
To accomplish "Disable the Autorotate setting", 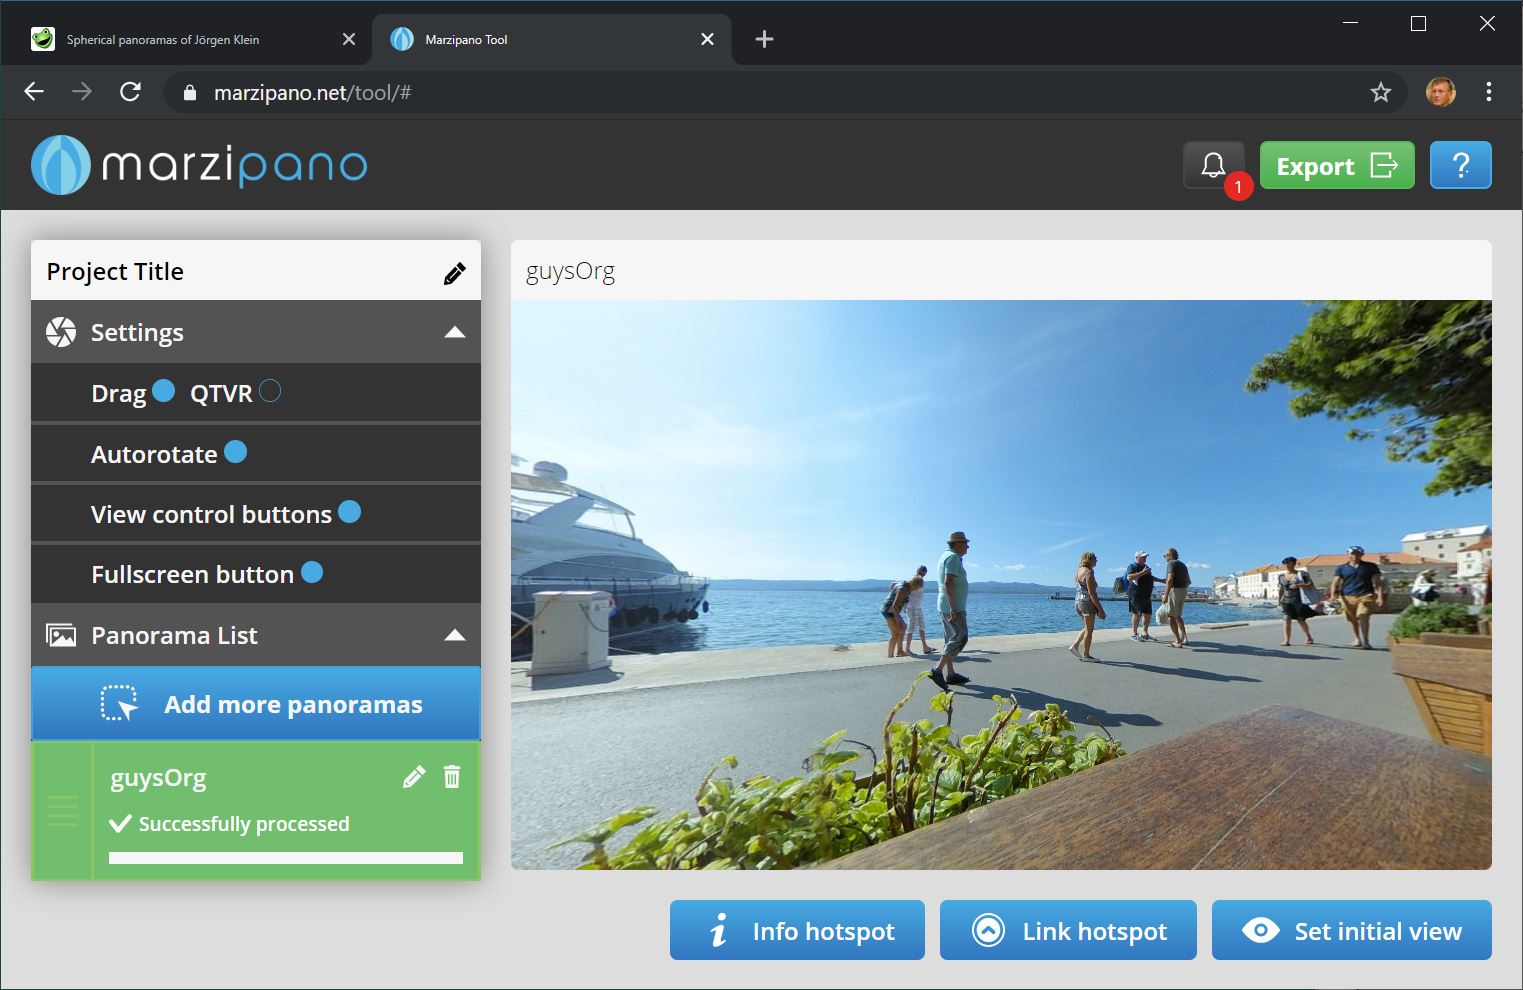I will pos(236,451).
